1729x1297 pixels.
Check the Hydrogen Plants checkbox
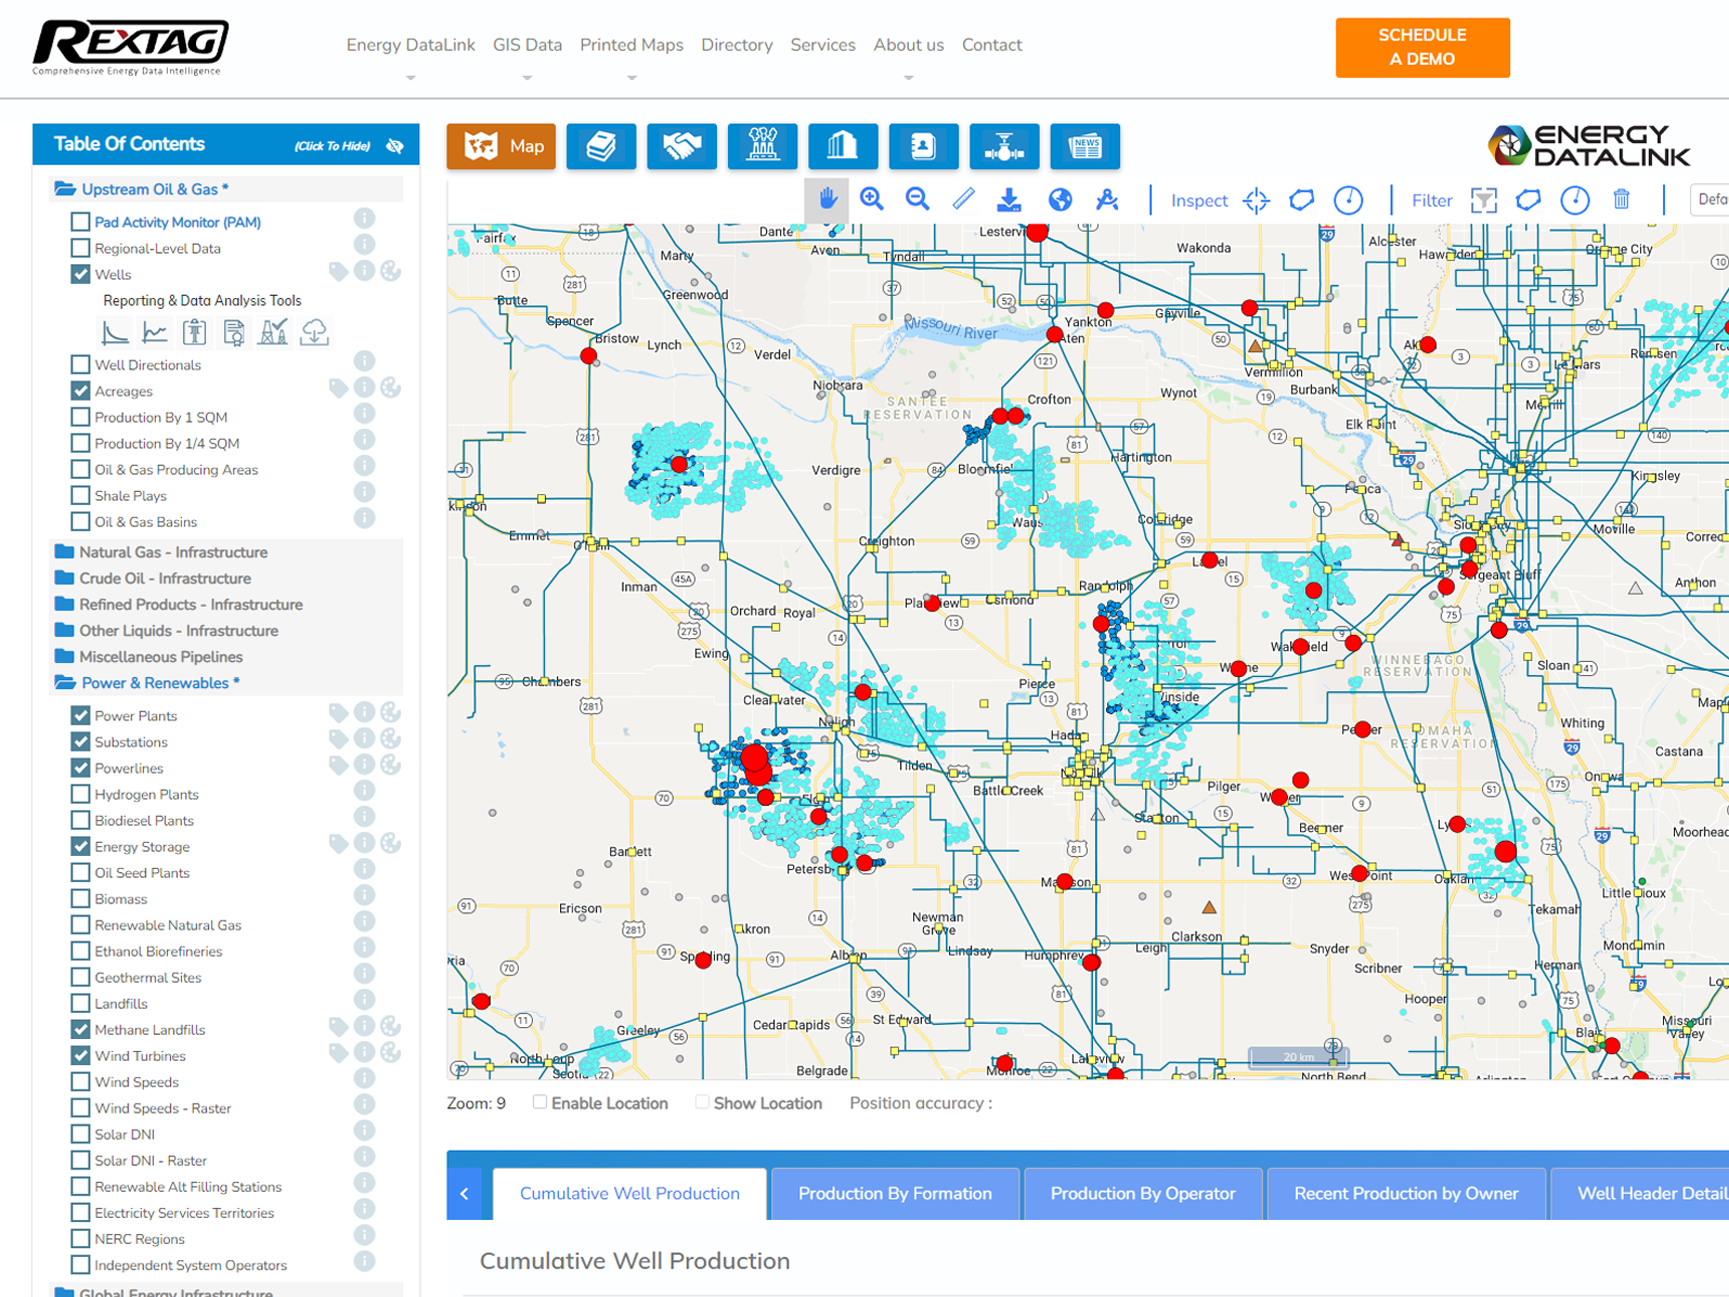pyautogui.click(x=80, y=794)
